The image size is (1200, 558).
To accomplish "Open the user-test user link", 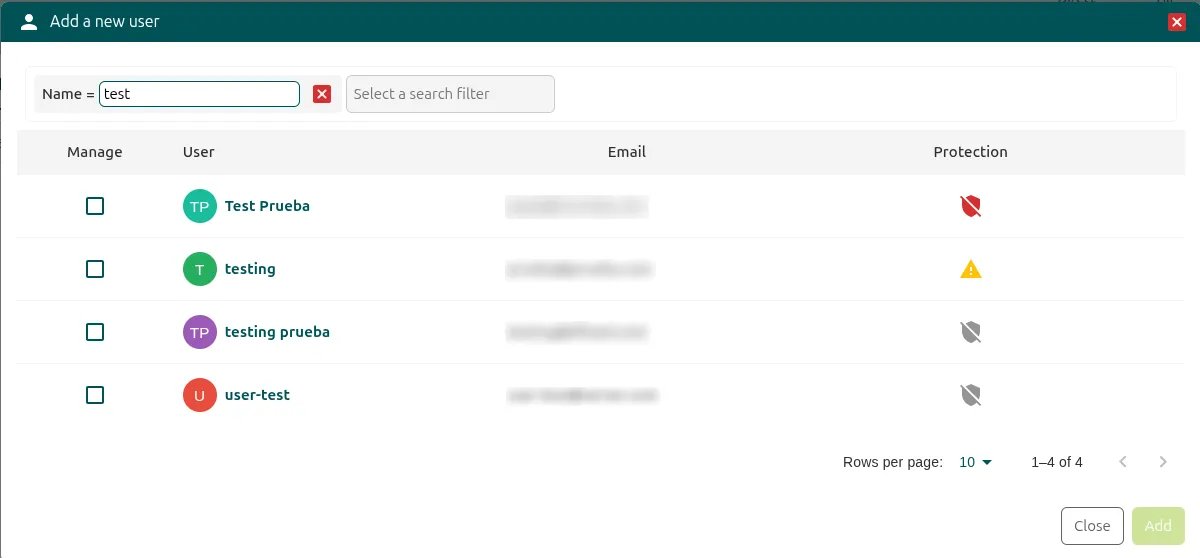I will (x=257, y=395).
